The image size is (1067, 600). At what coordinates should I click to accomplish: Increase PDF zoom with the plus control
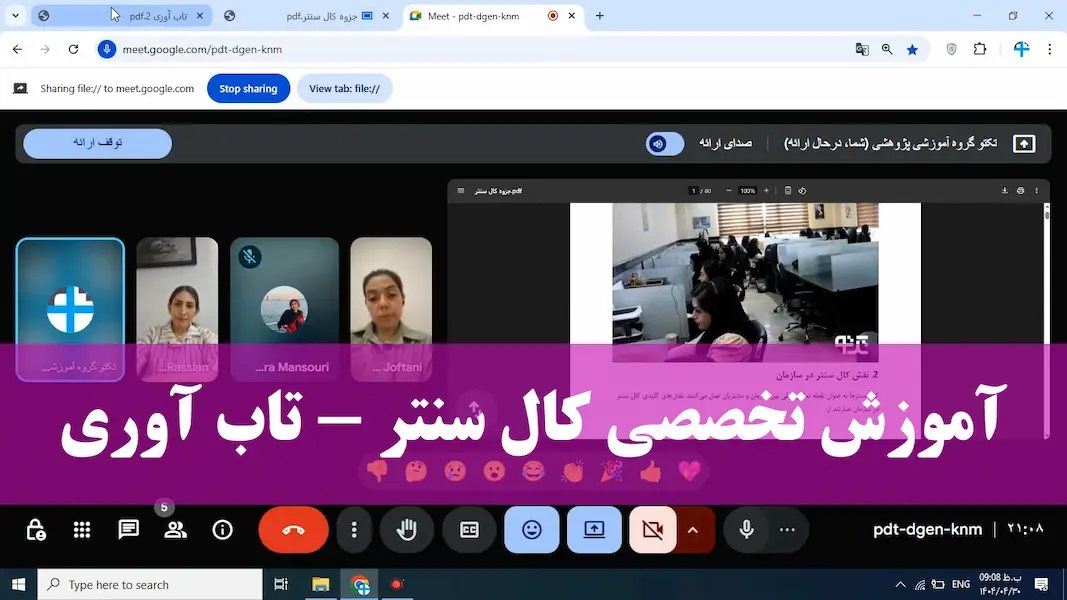coord(767,190)
